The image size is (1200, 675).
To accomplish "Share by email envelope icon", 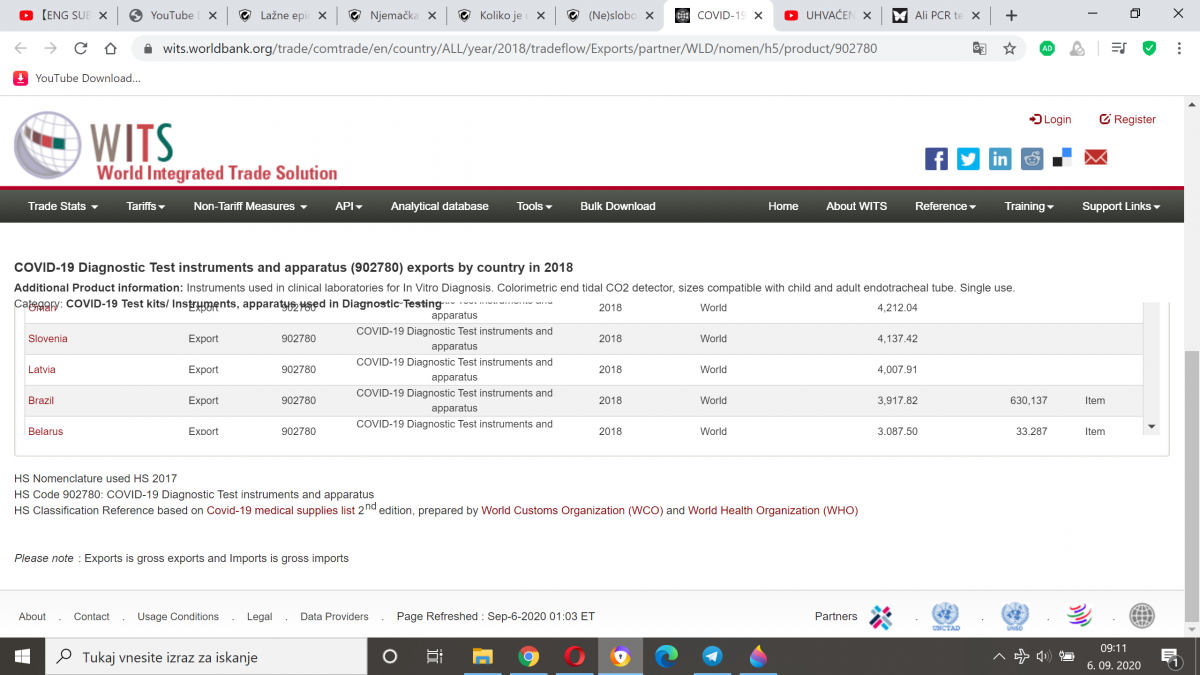I will [x=1096, y=158].
